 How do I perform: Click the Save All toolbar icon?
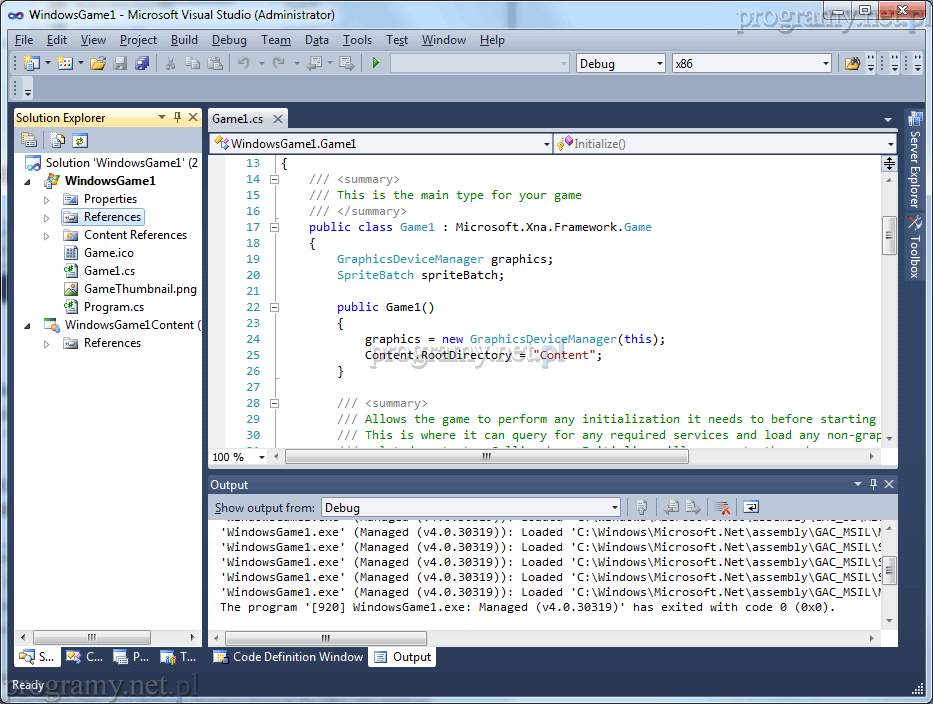(142, 63)
